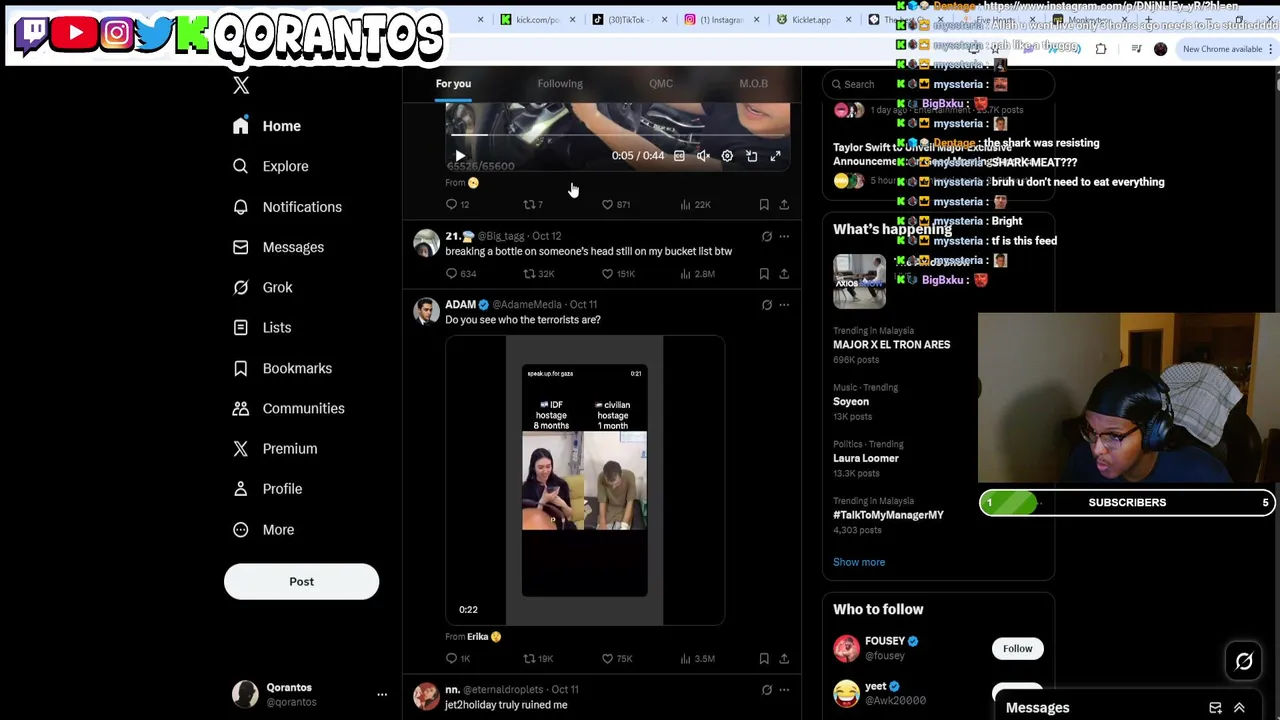Enter fullscreen on the top video

tap(775, 156)
